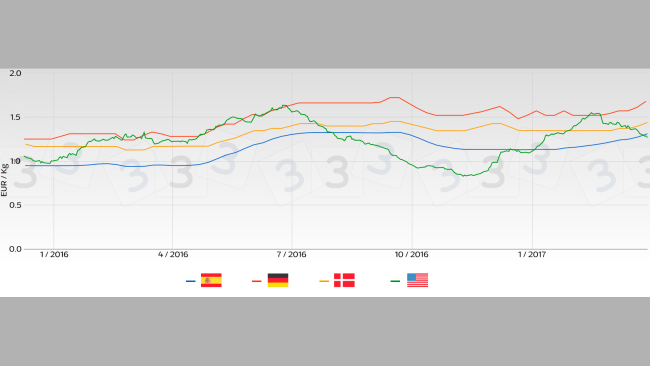Toggle the Denmark flag legend entry
This screenshot has height=366, width=650.
344,280
